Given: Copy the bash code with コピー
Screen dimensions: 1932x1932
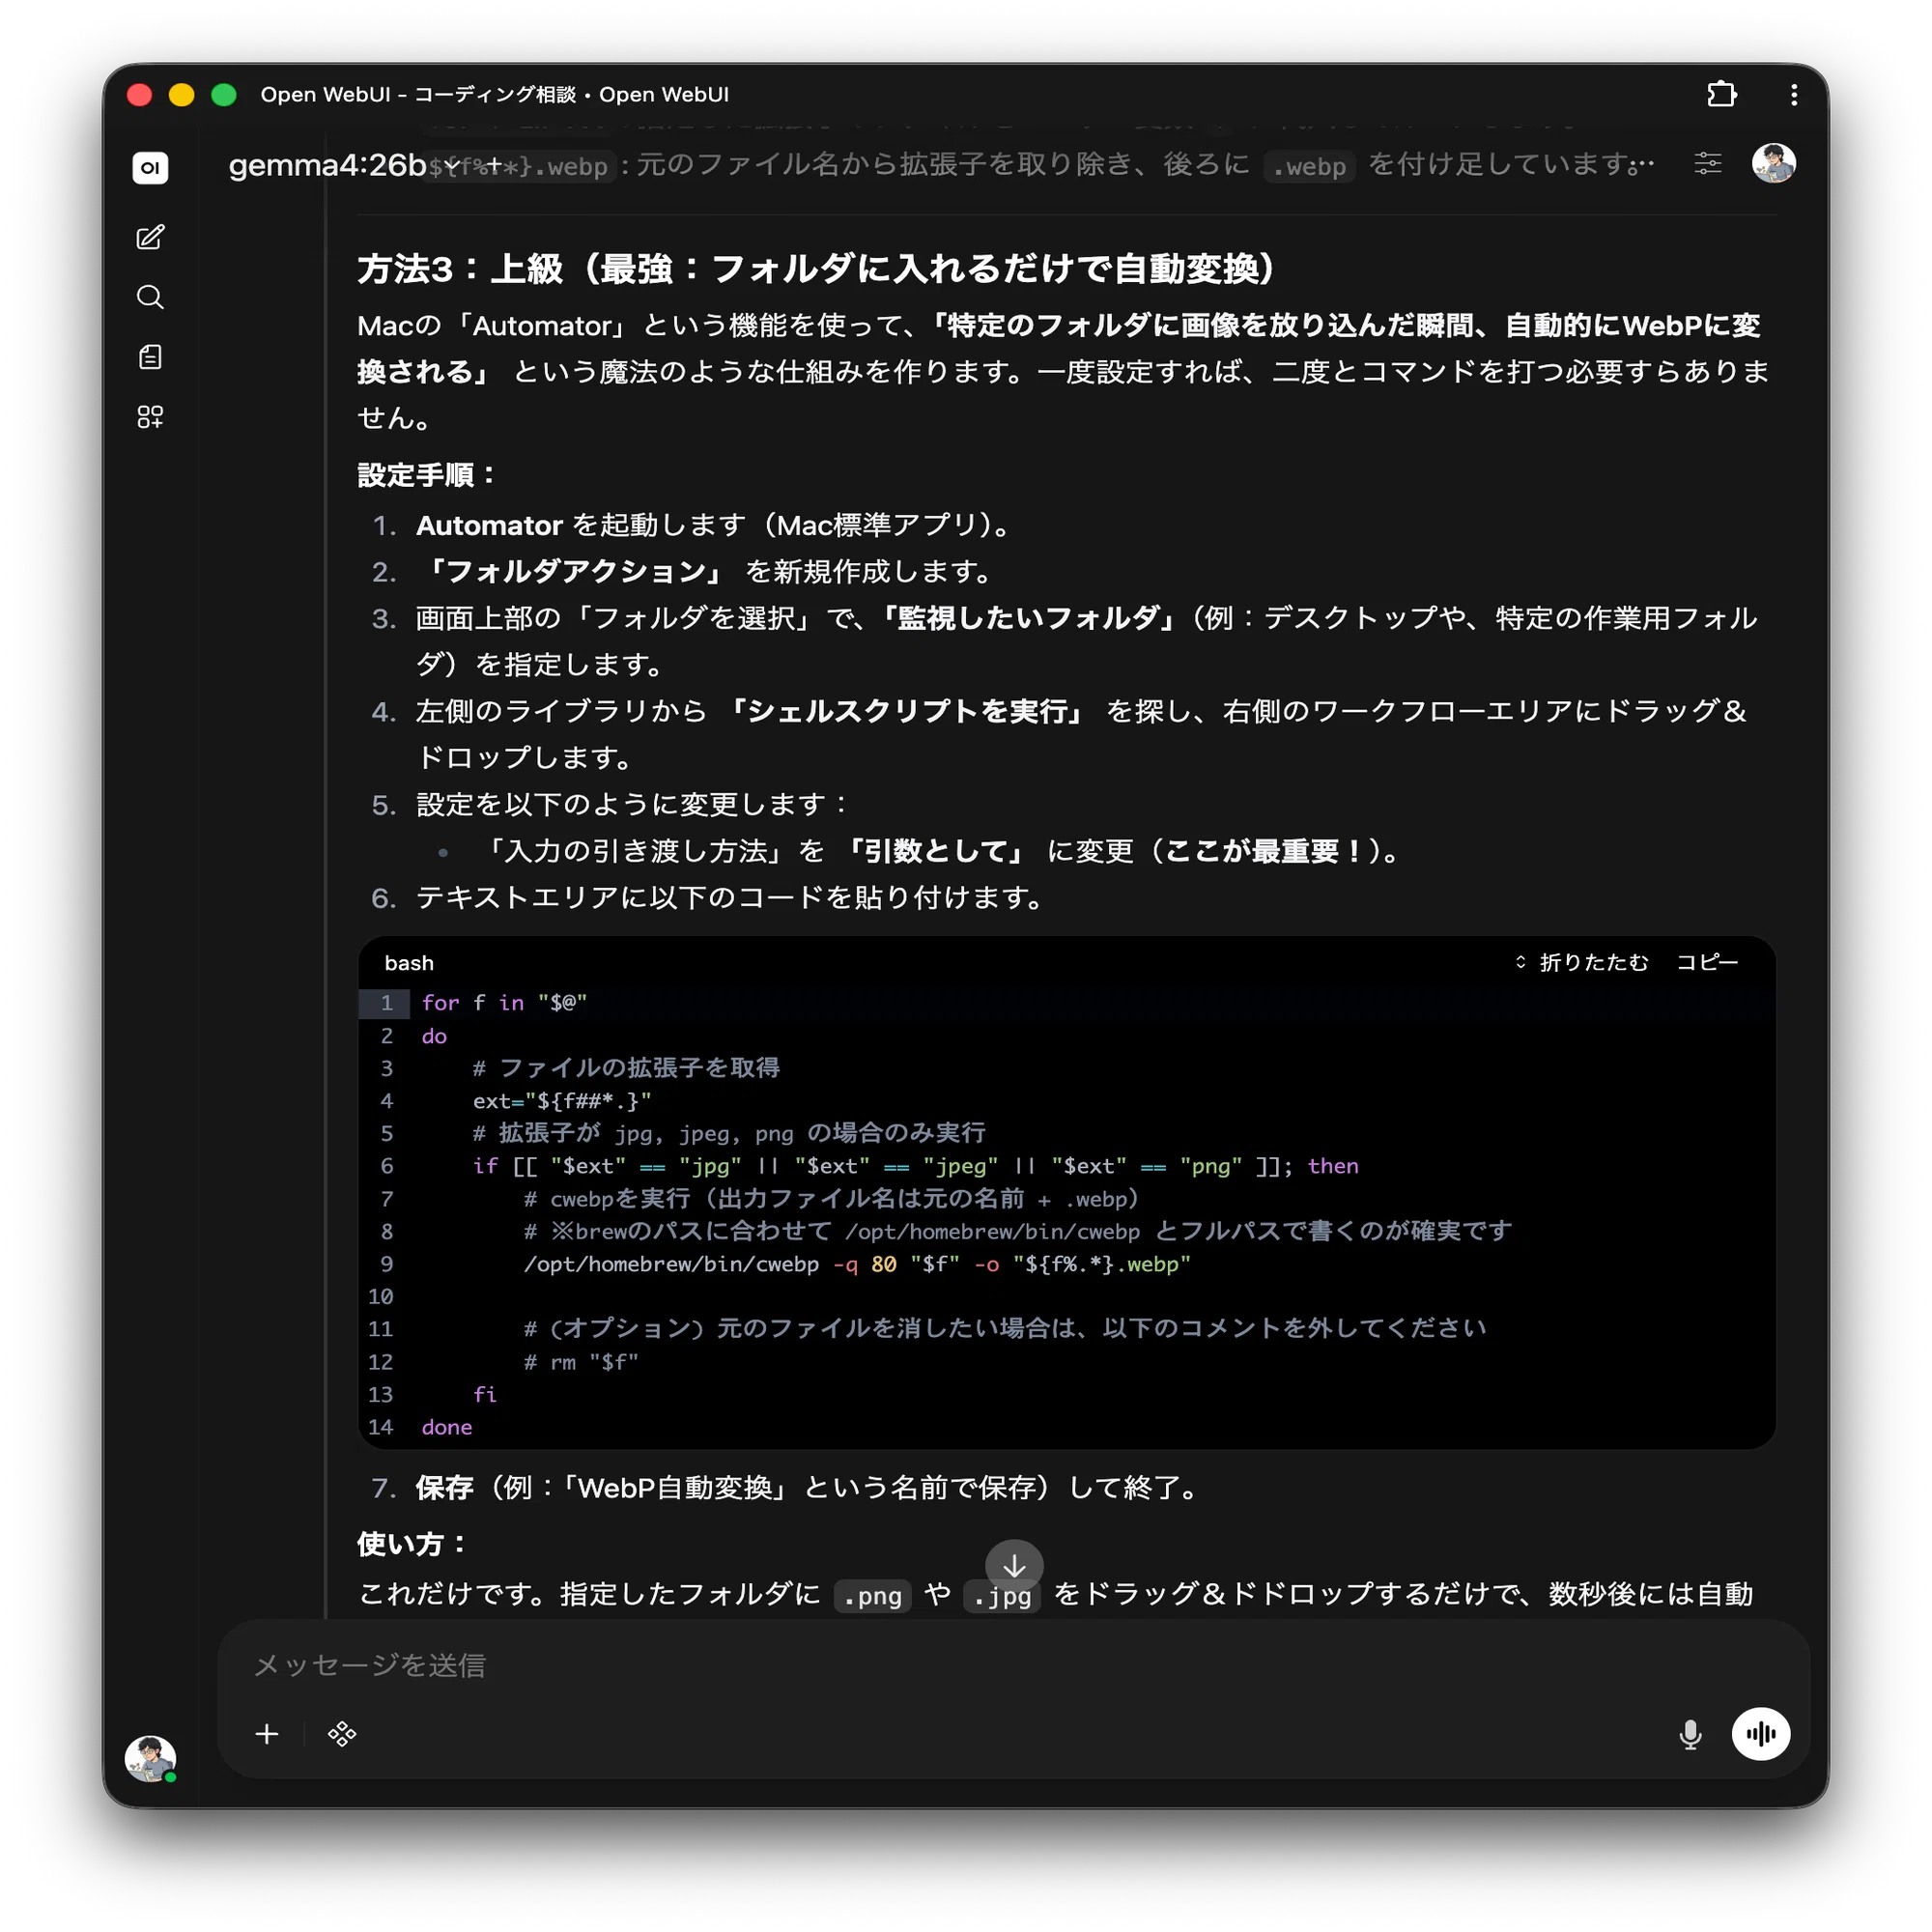Looking at the screenshot, I should pyautogui.click(x=1707, y=962).
